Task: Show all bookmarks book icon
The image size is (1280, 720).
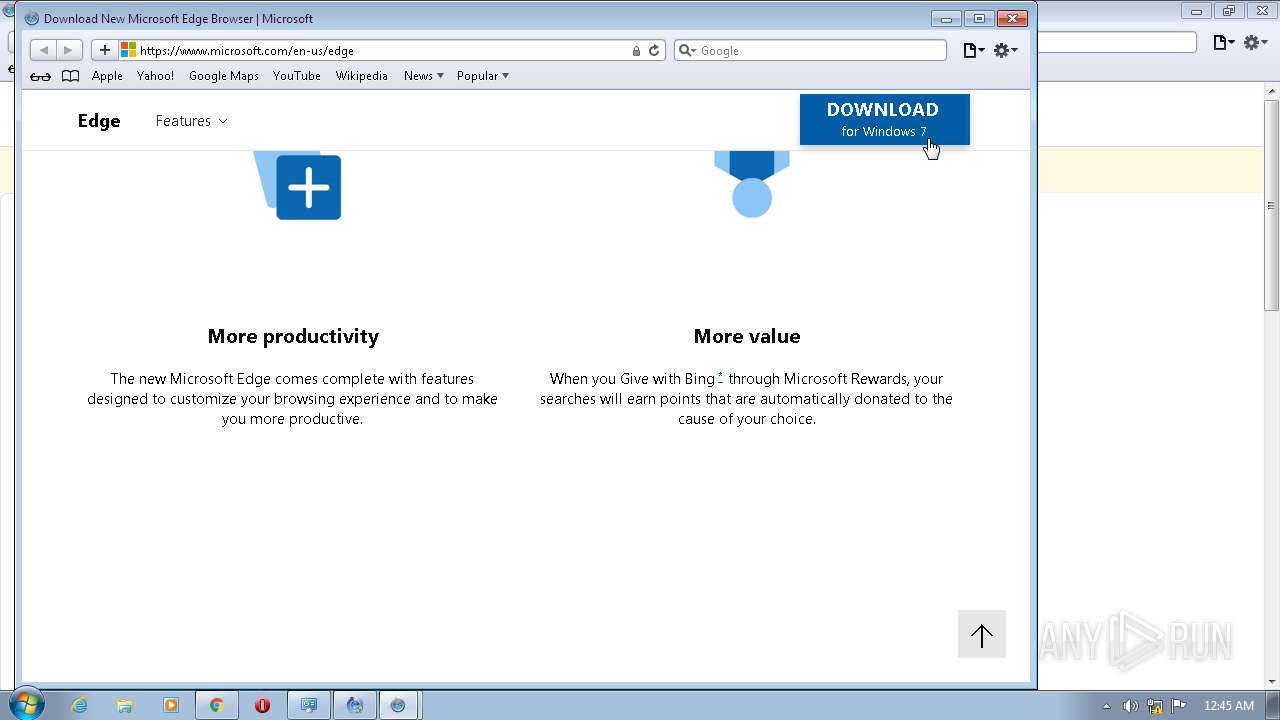Action: tap(70, 76)
